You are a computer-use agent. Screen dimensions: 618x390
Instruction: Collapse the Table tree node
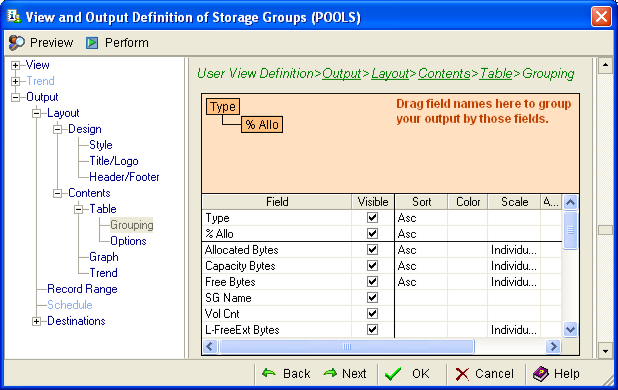tap(79, 209)
